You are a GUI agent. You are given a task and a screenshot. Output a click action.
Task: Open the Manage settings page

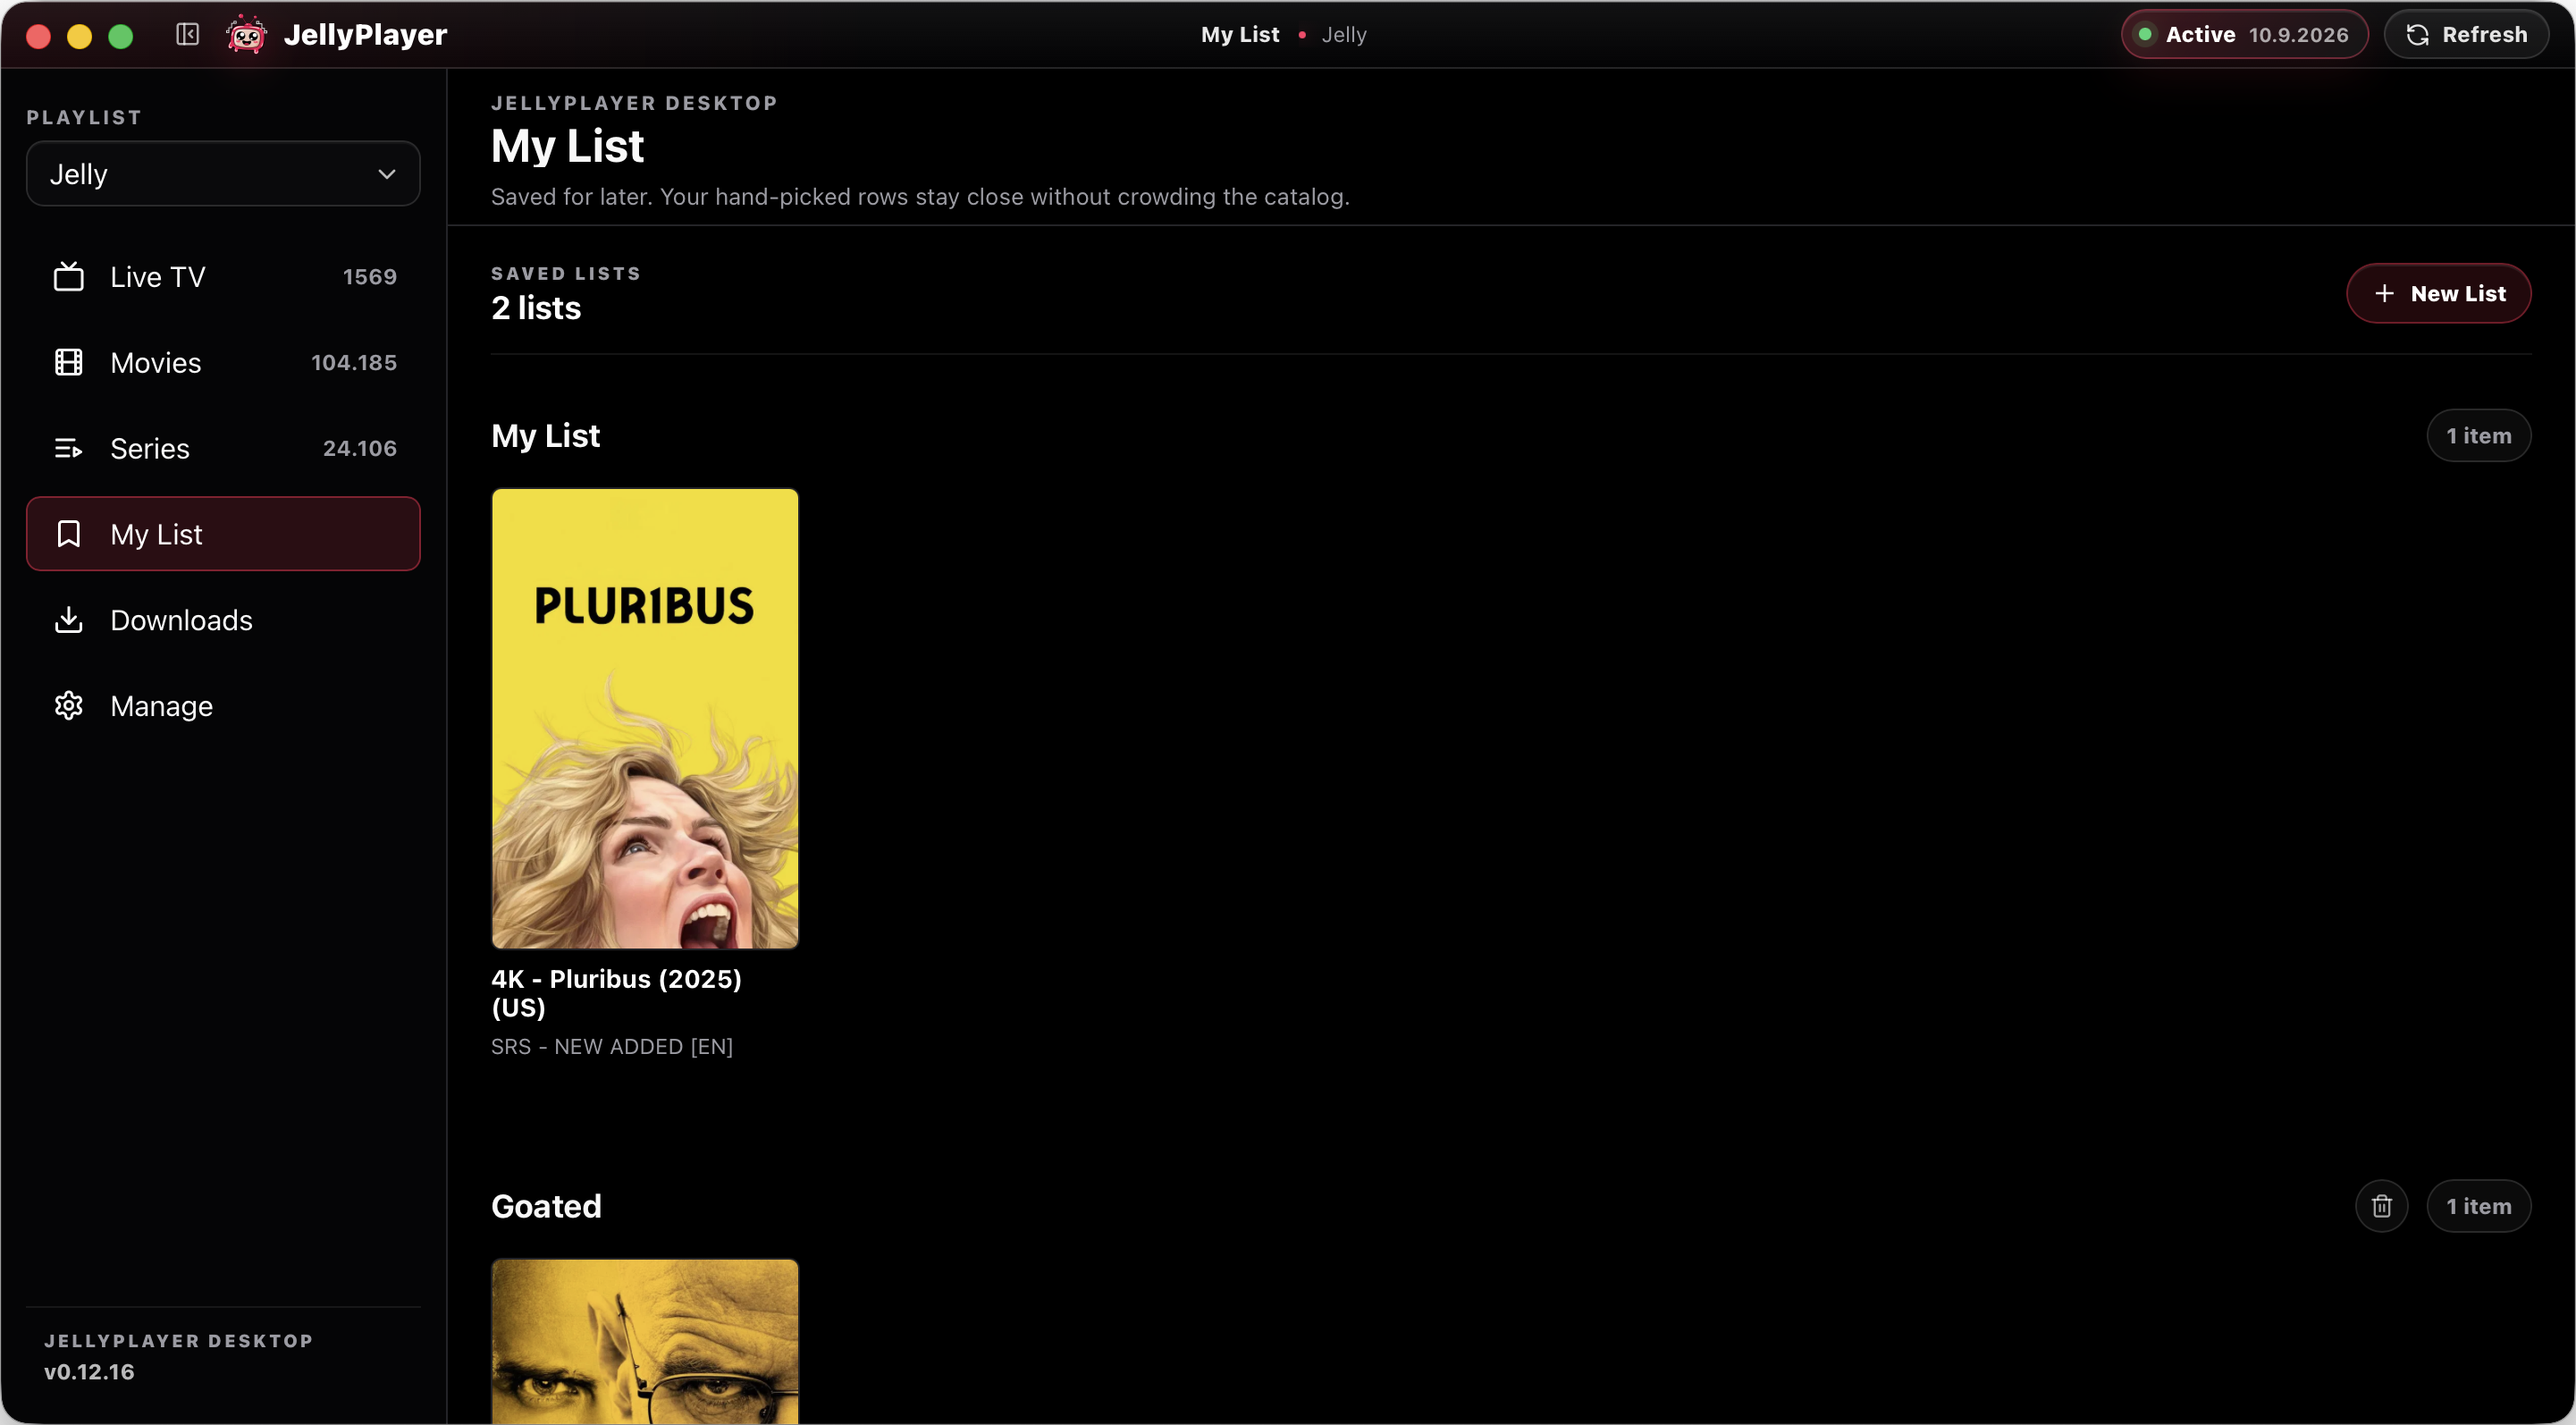(x=223, y=706)
